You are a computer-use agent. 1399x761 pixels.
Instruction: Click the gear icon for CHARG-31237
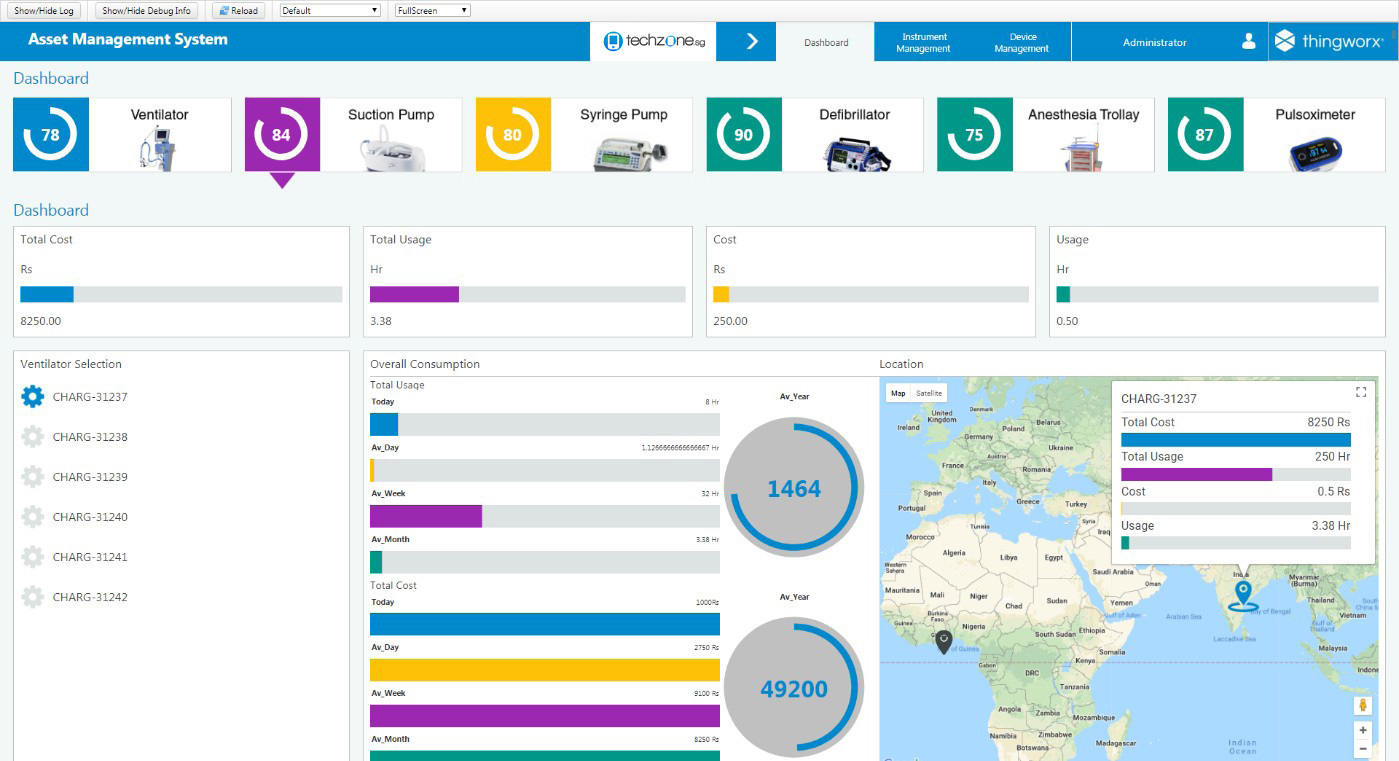tap(33, 397)
